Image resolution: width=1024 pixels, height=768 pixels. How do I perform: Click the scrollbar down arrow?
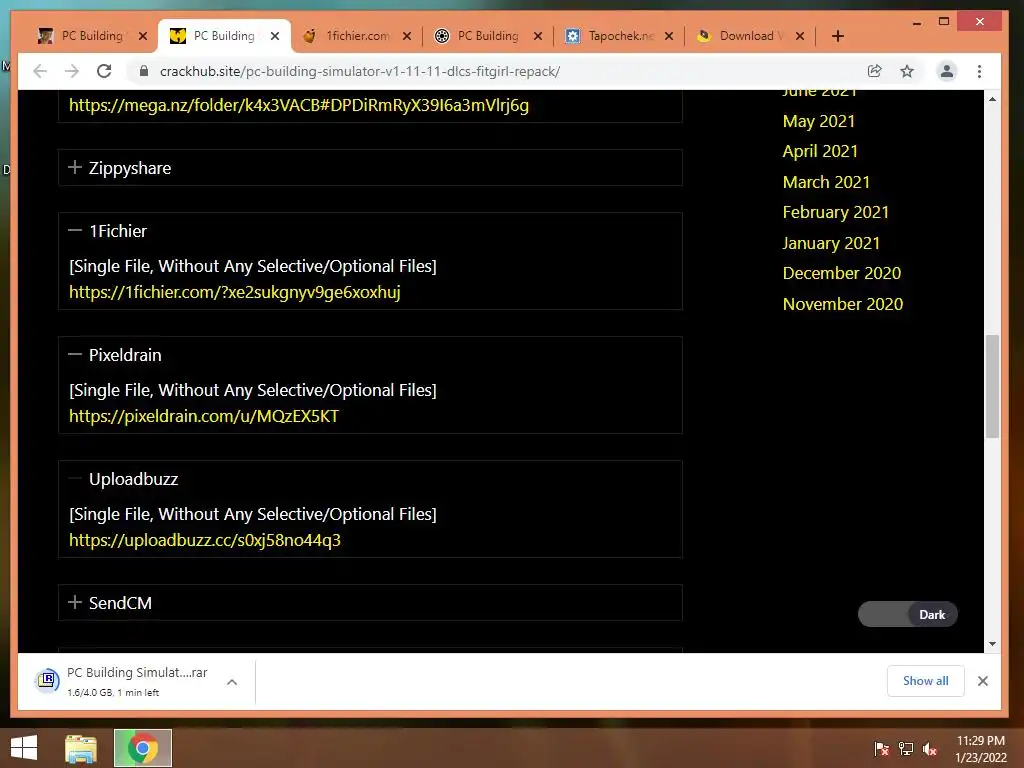point(992,644)
